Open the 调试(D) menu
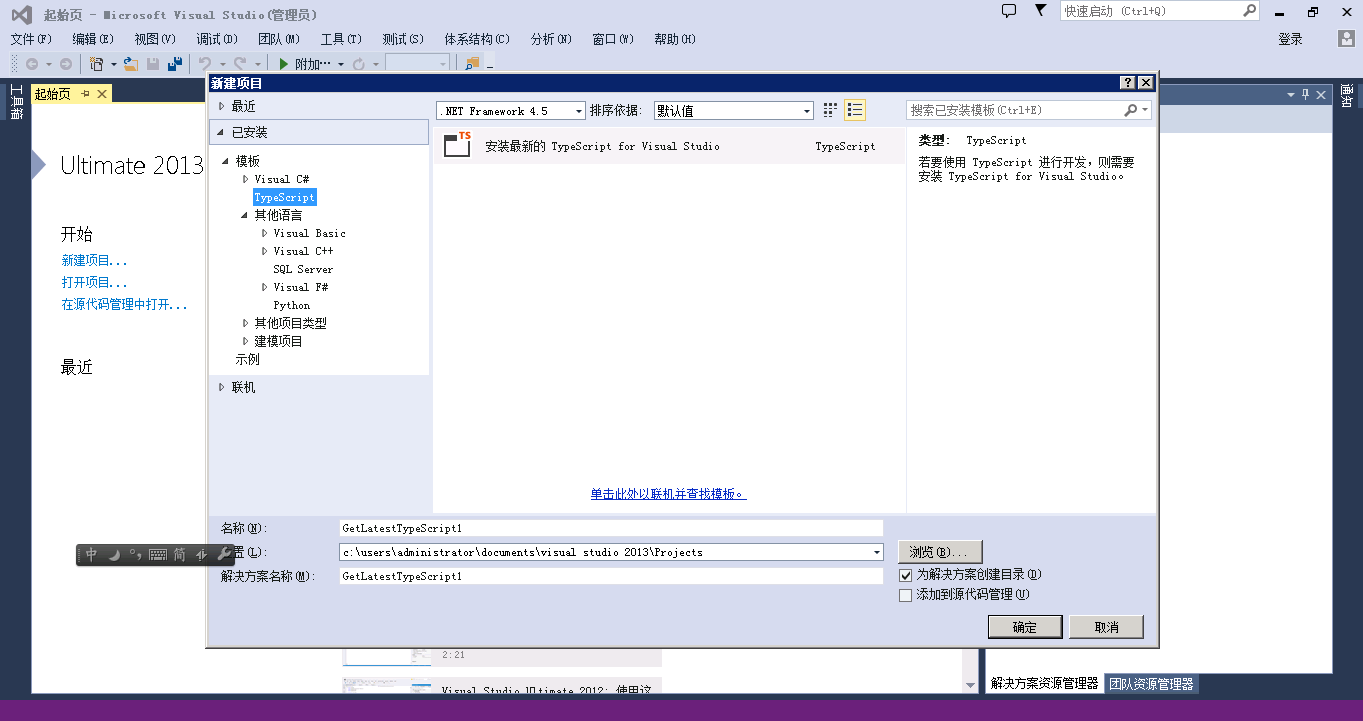1363x721 pixels. coord(217,39)
